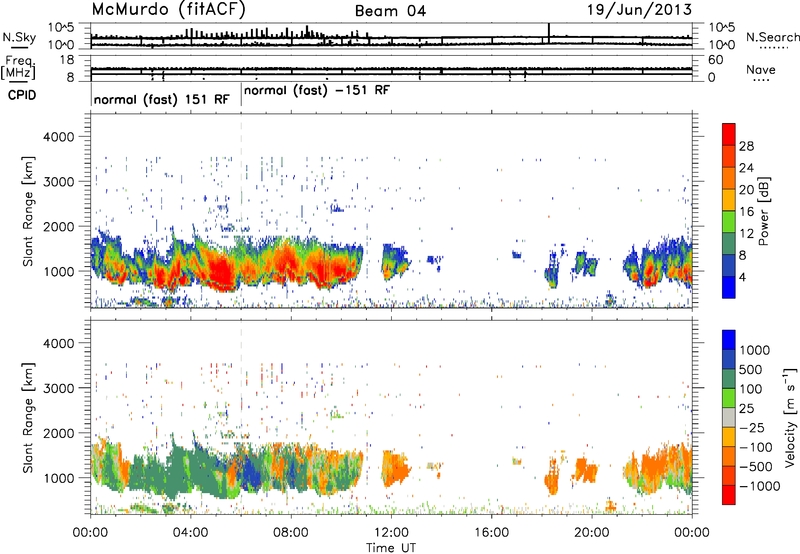Image resolution: width=800 pixels, height=554 pixels.
Task: Click the gray -25 to 25 velocity swatch
Action: (x=729, y=418)
